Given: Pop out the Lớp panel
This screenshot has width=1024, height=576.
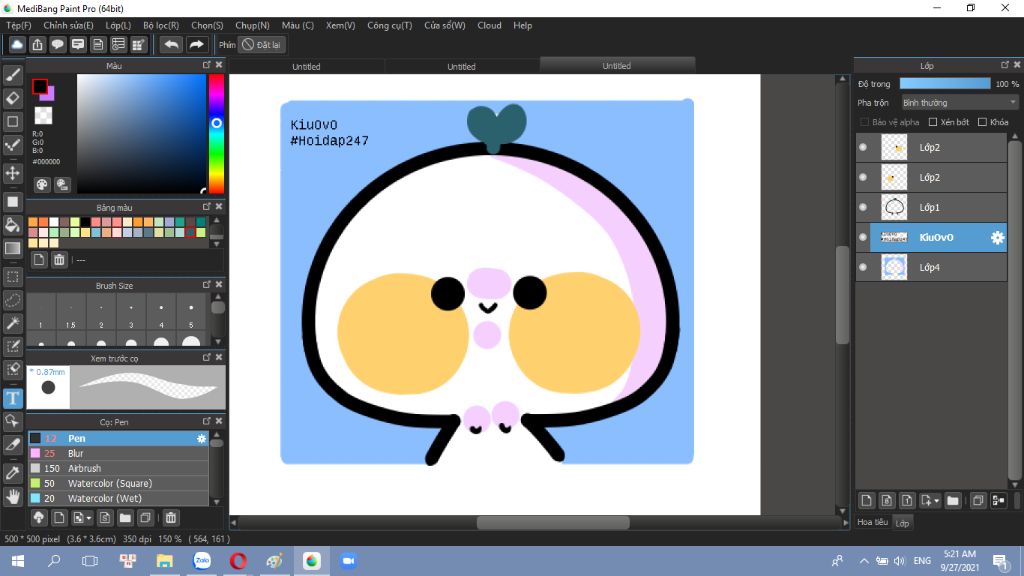Looking at the screenshot, I should [x=1005, y=65].
